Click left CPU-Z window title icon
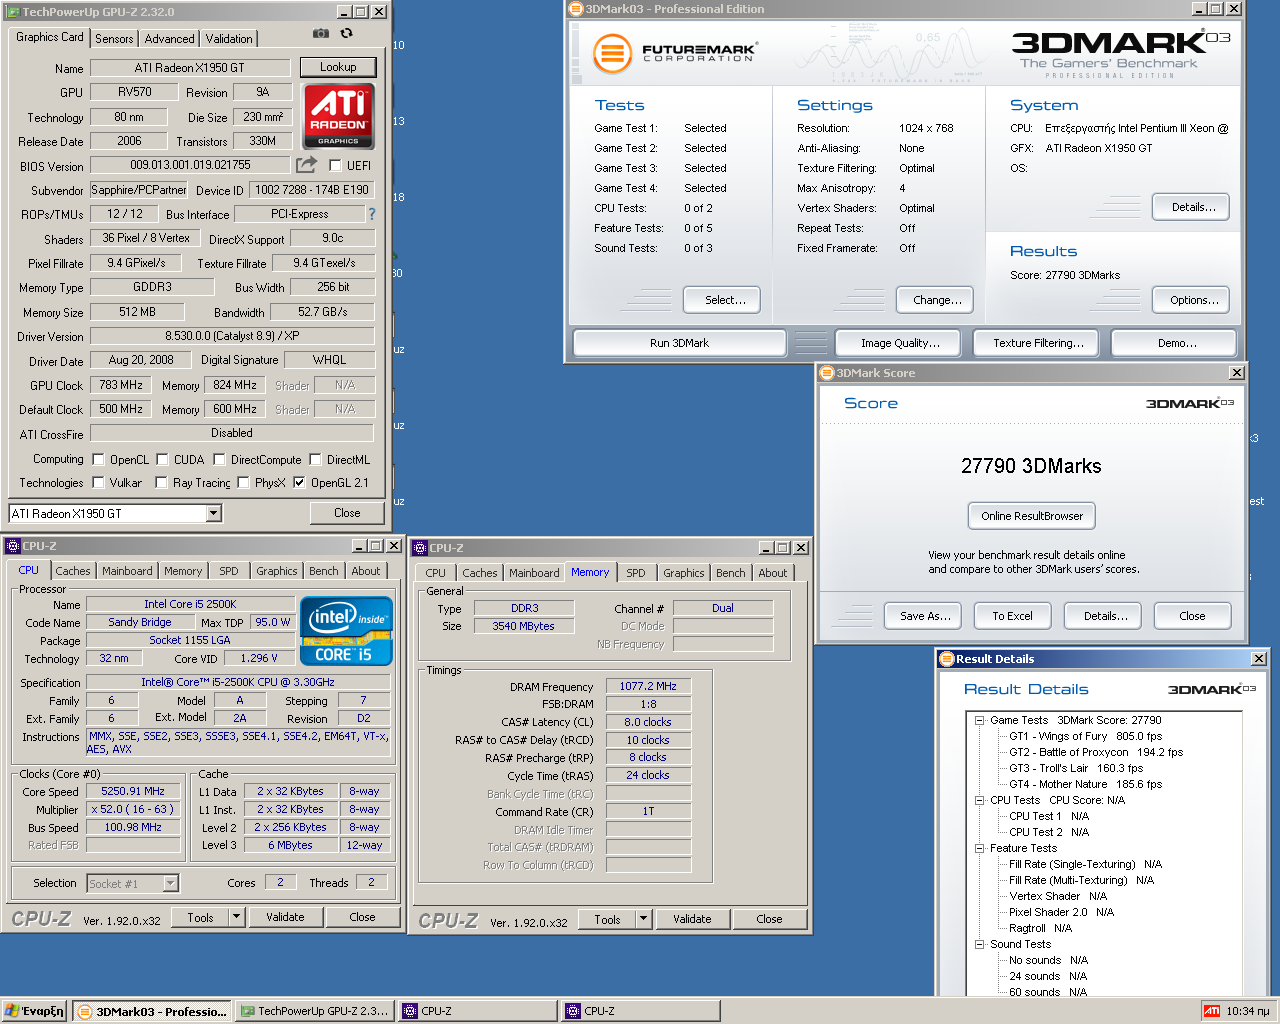Screen dimensions: 1280x1024 pyautogui.click(x=12, y=546)
